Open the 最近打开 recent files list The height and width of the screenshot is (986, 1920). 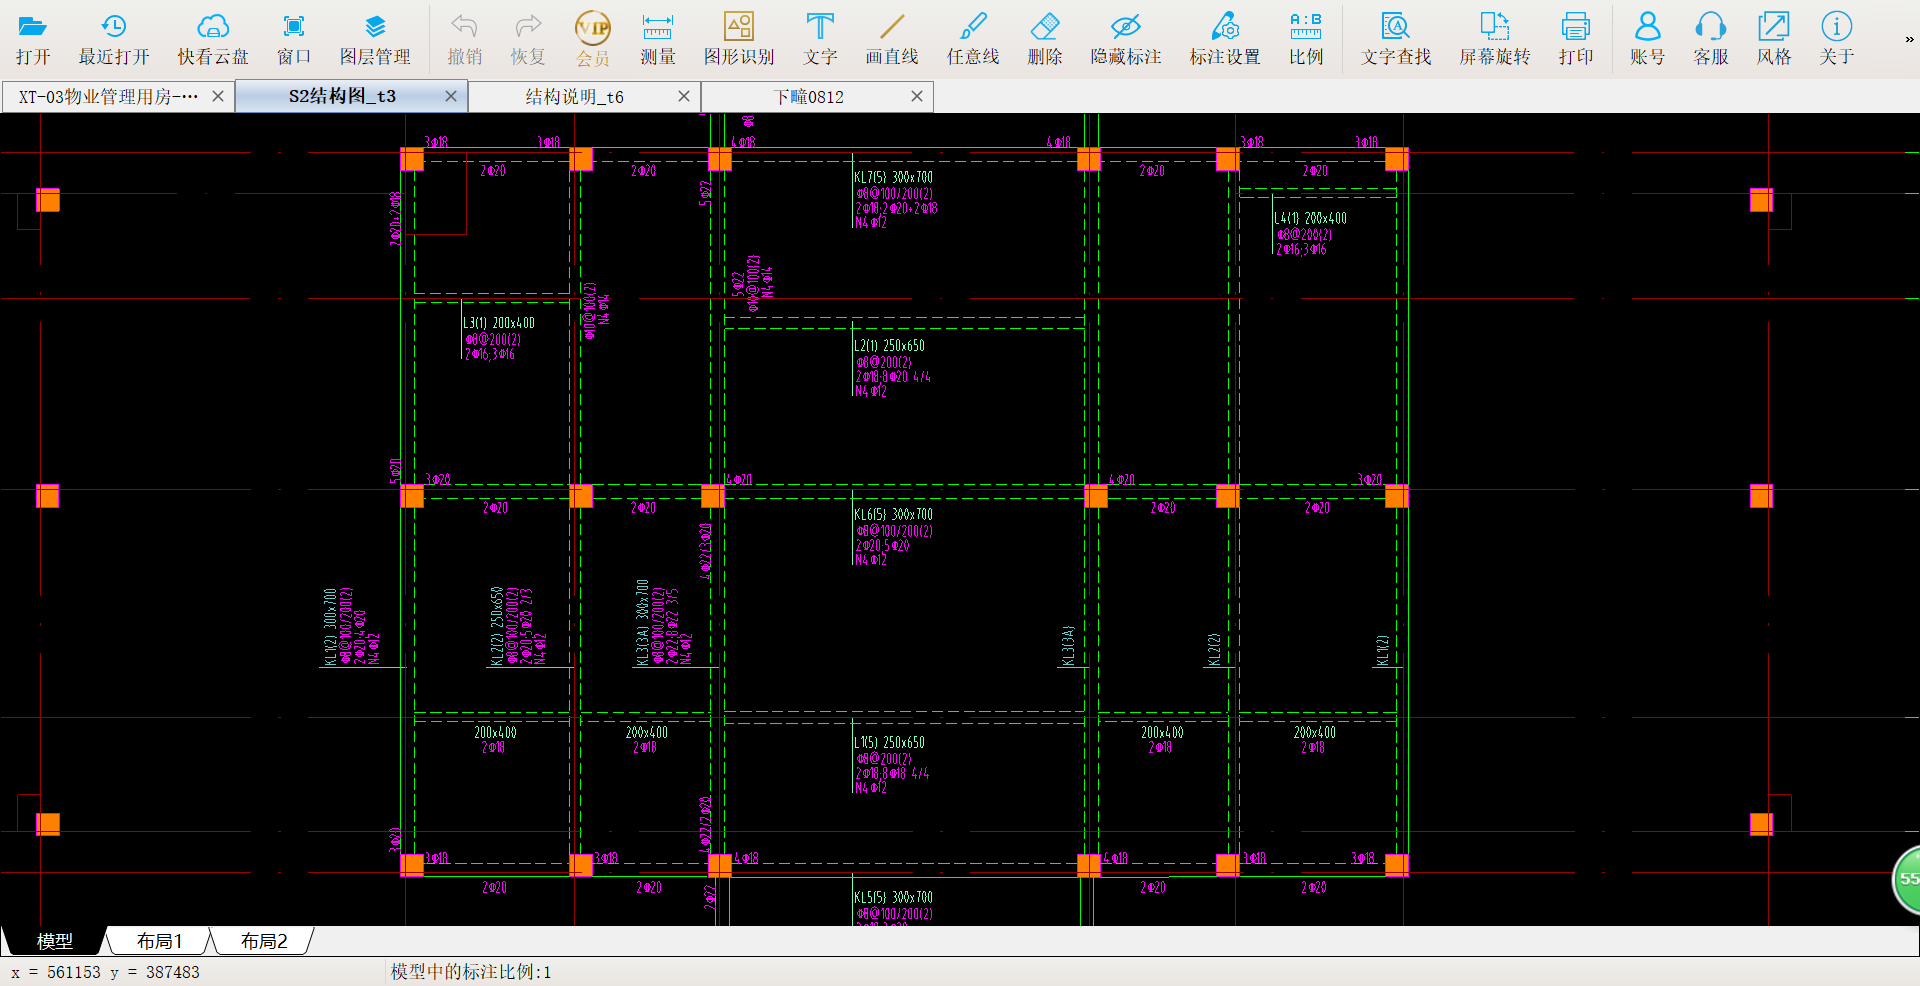[x=114, y=39]
